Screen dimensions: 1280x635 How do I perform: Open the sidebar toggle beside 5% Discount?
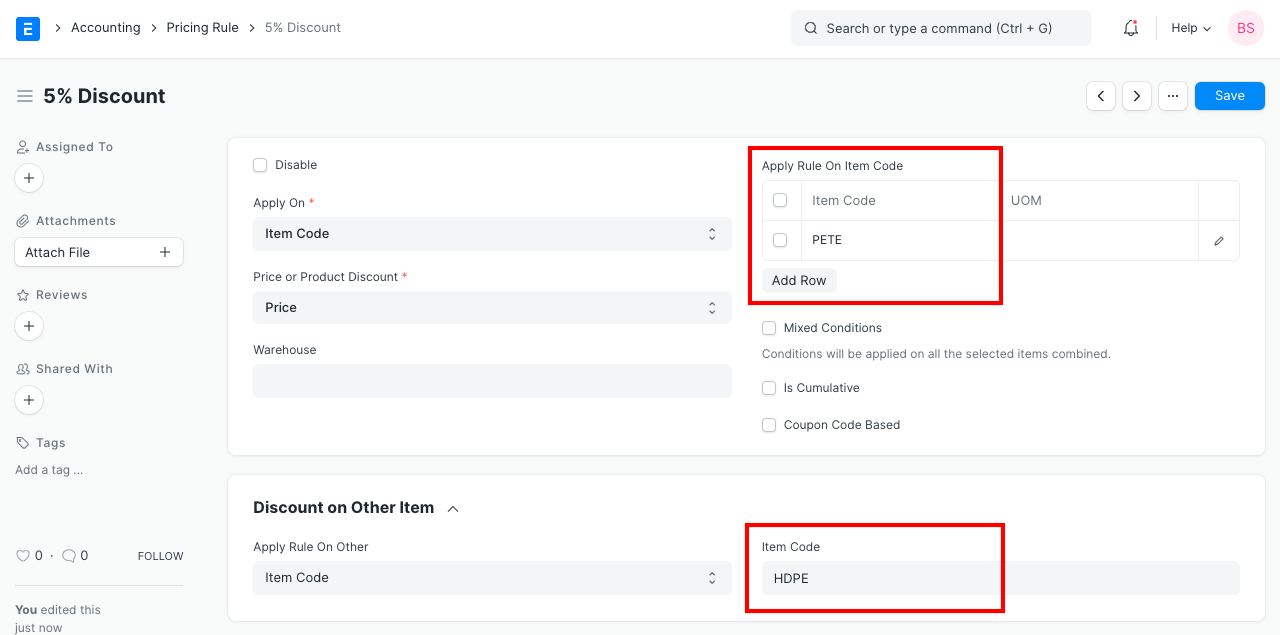pos(25,95)
